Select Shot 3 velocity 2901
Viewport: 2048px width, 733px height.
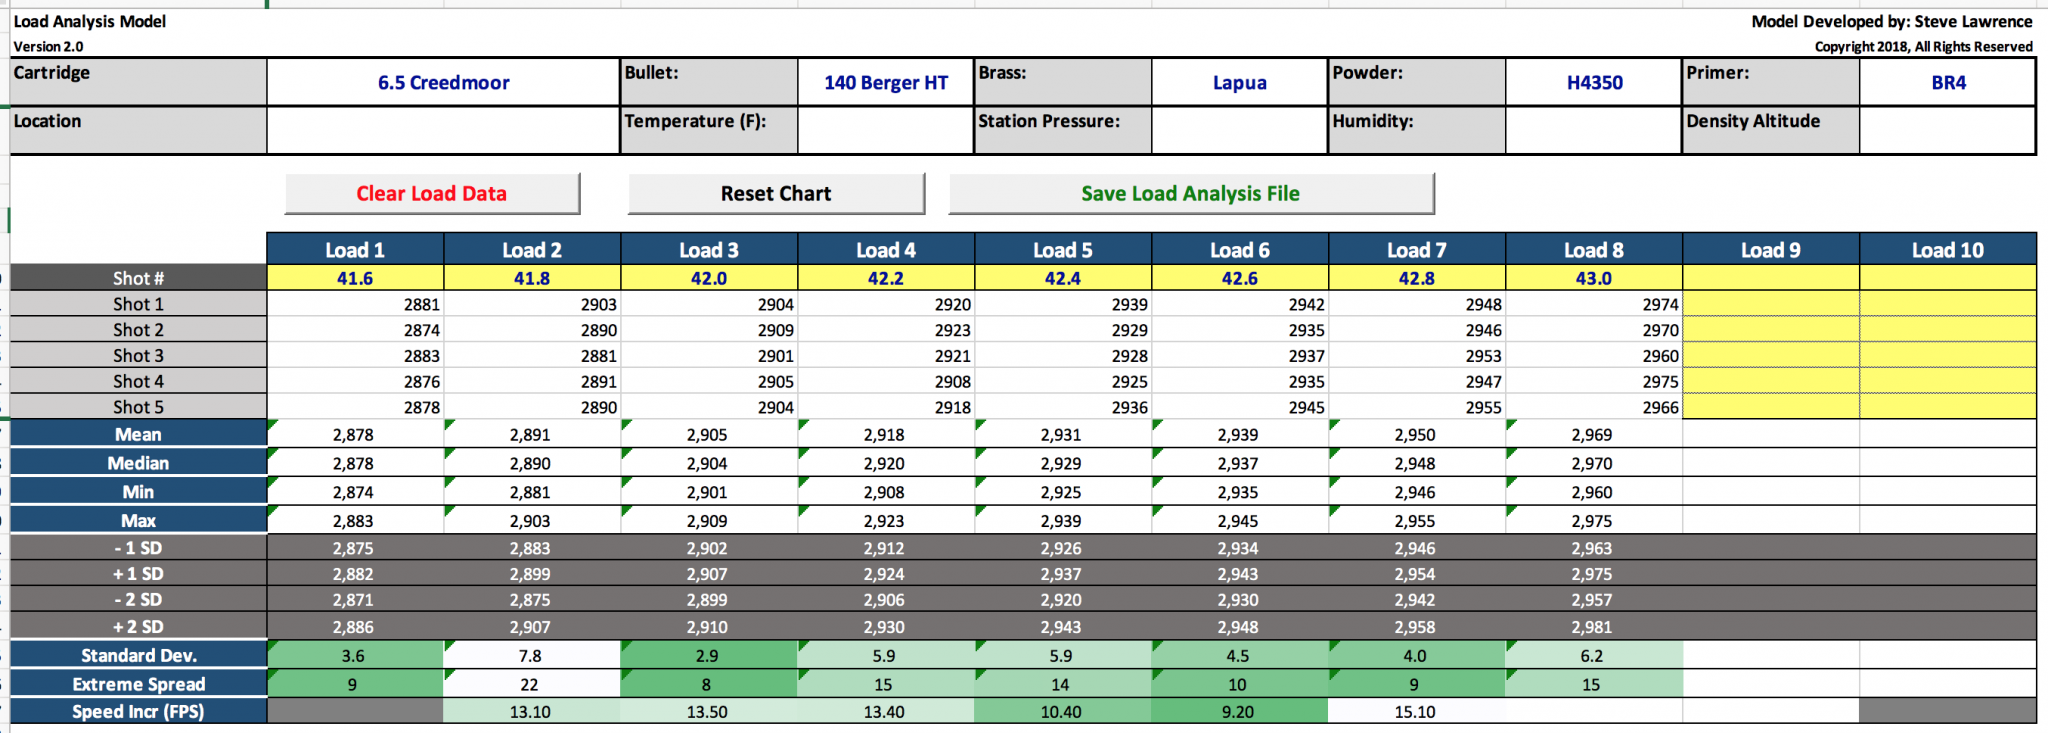coord(709,356)
